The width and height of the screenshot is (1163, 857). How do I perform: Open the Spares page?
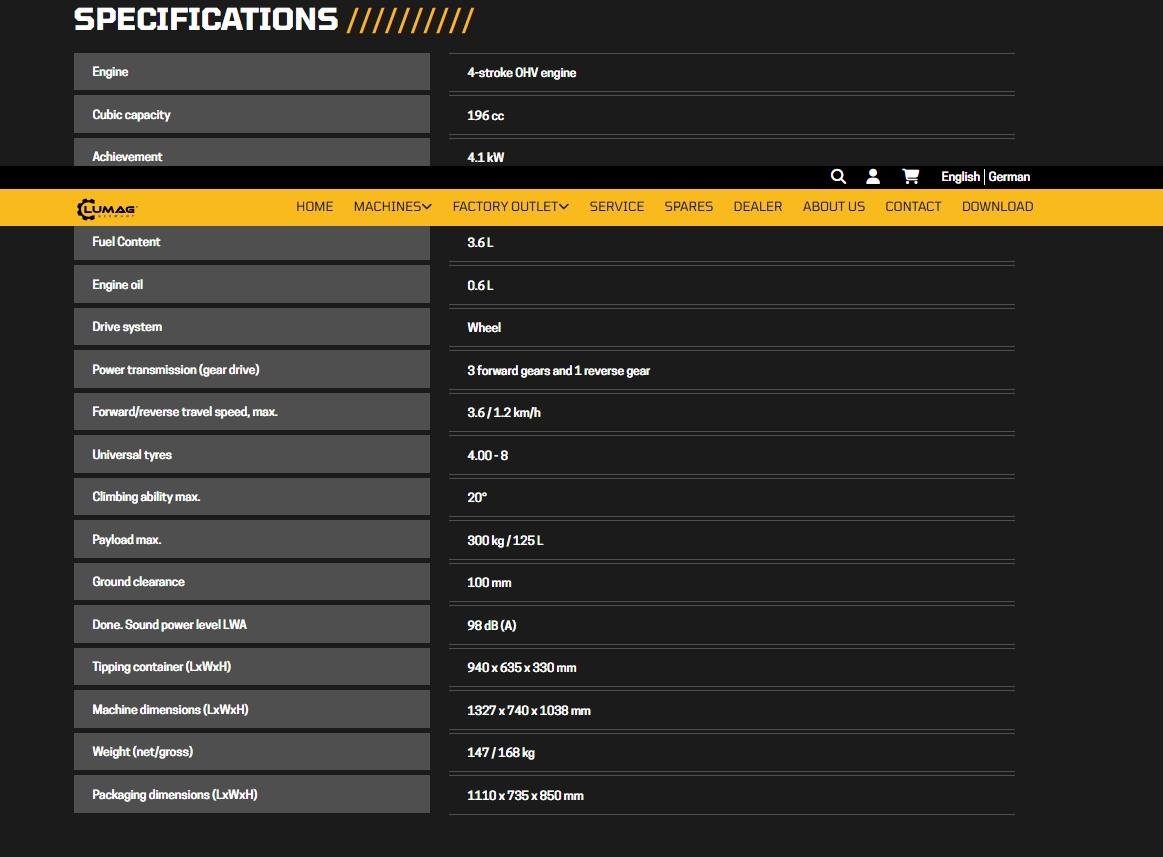click(x=689, y=207)
